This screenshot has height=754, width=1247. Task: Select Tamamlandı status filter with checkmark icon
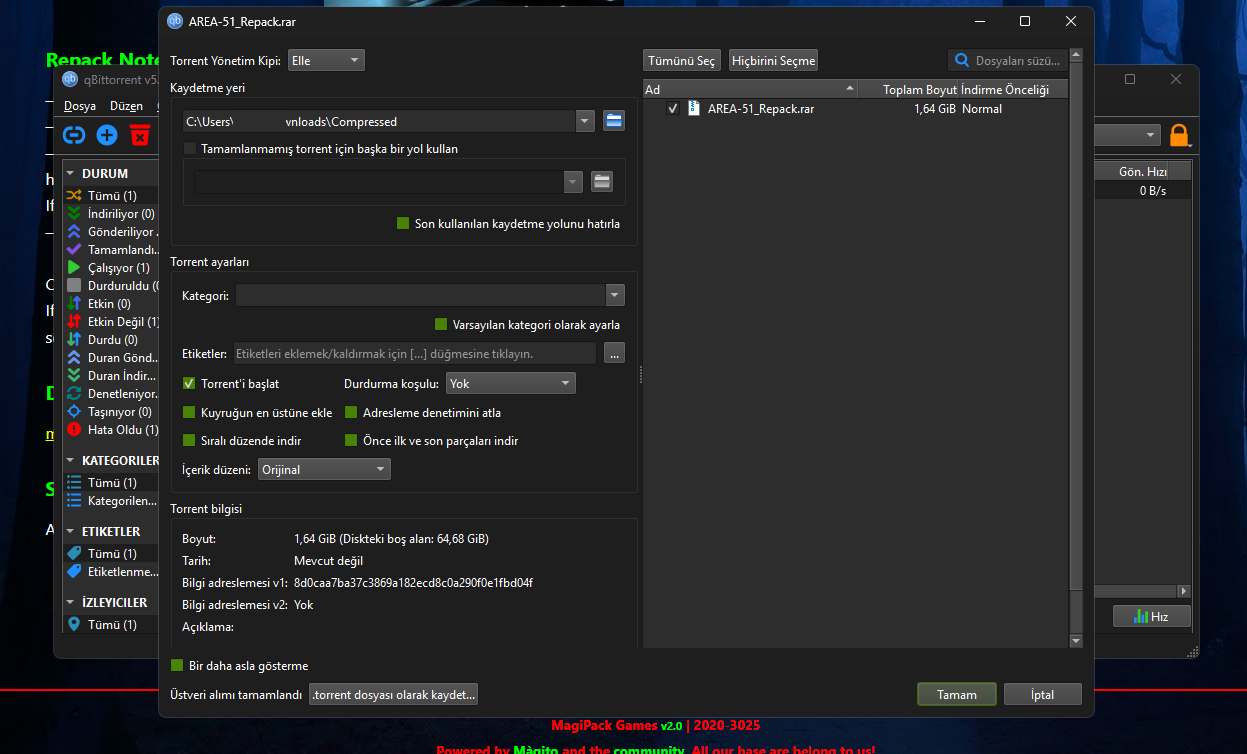coord(111,250)
